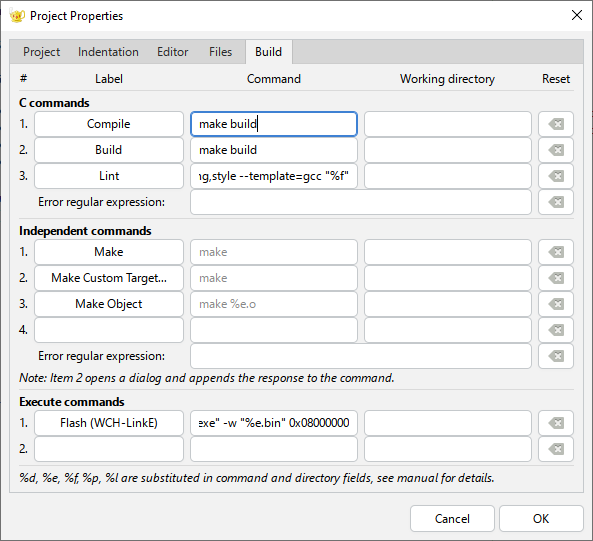Screen dimensions: 593x541
Task: Reset the Make Custom Target row
Action: [x=556, y=278]
